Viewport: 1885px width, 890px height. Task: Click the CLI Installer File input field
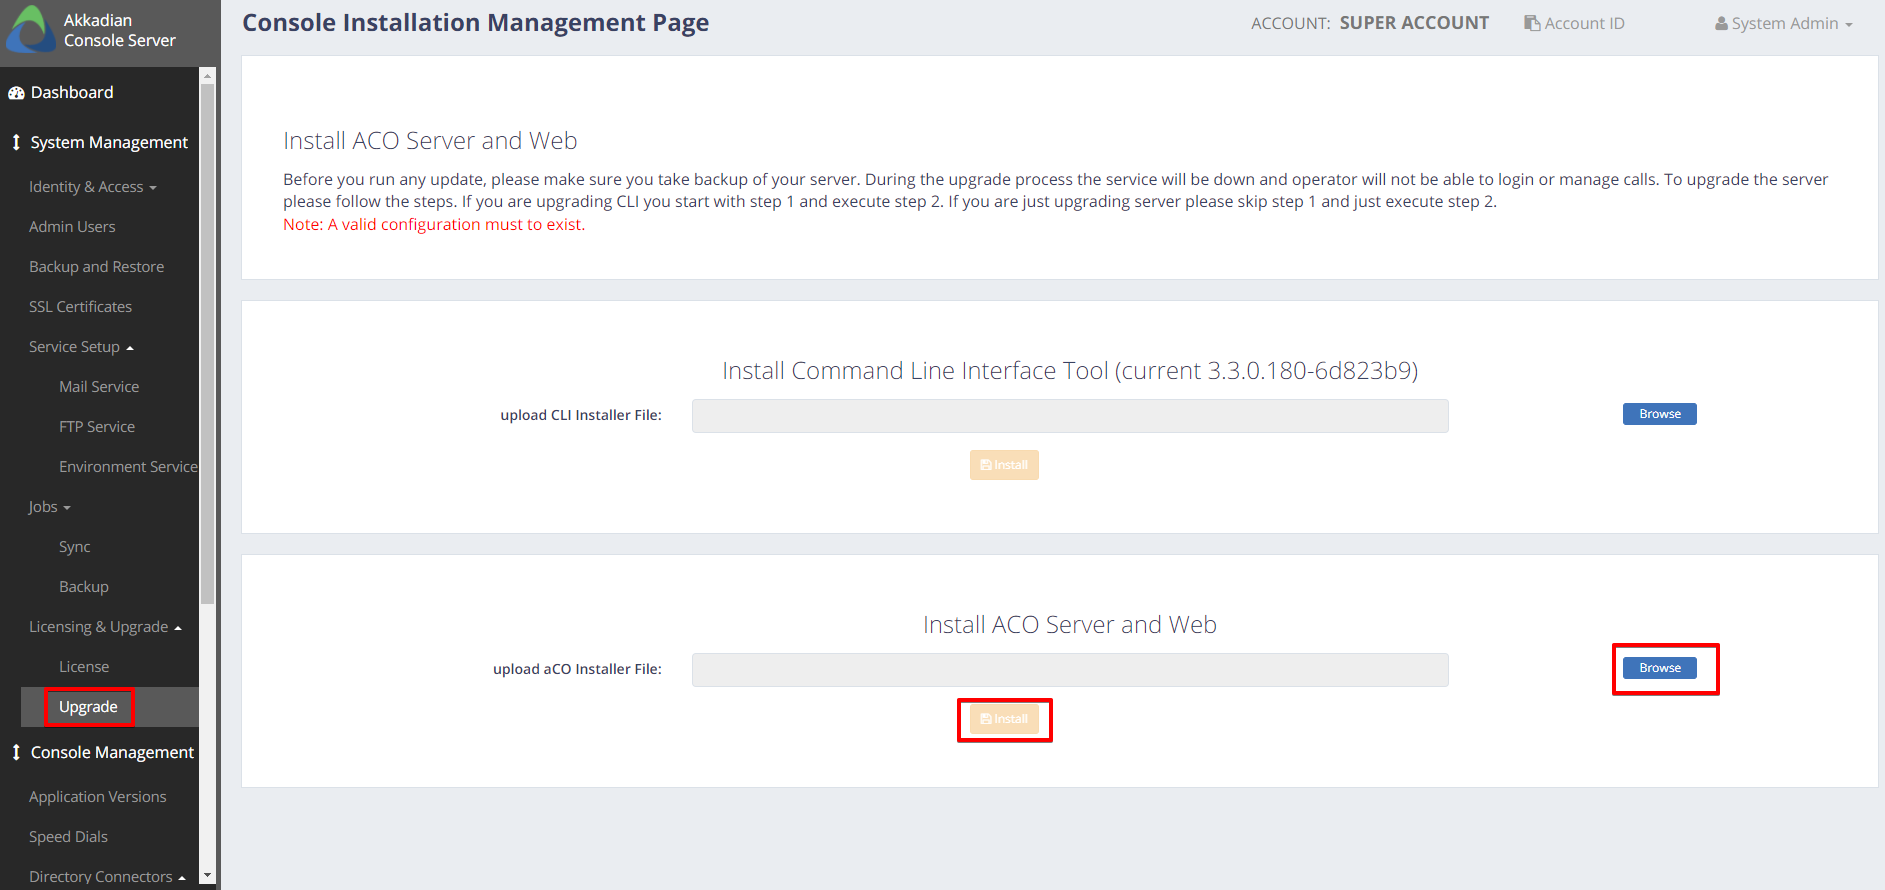coord(1070,416)
